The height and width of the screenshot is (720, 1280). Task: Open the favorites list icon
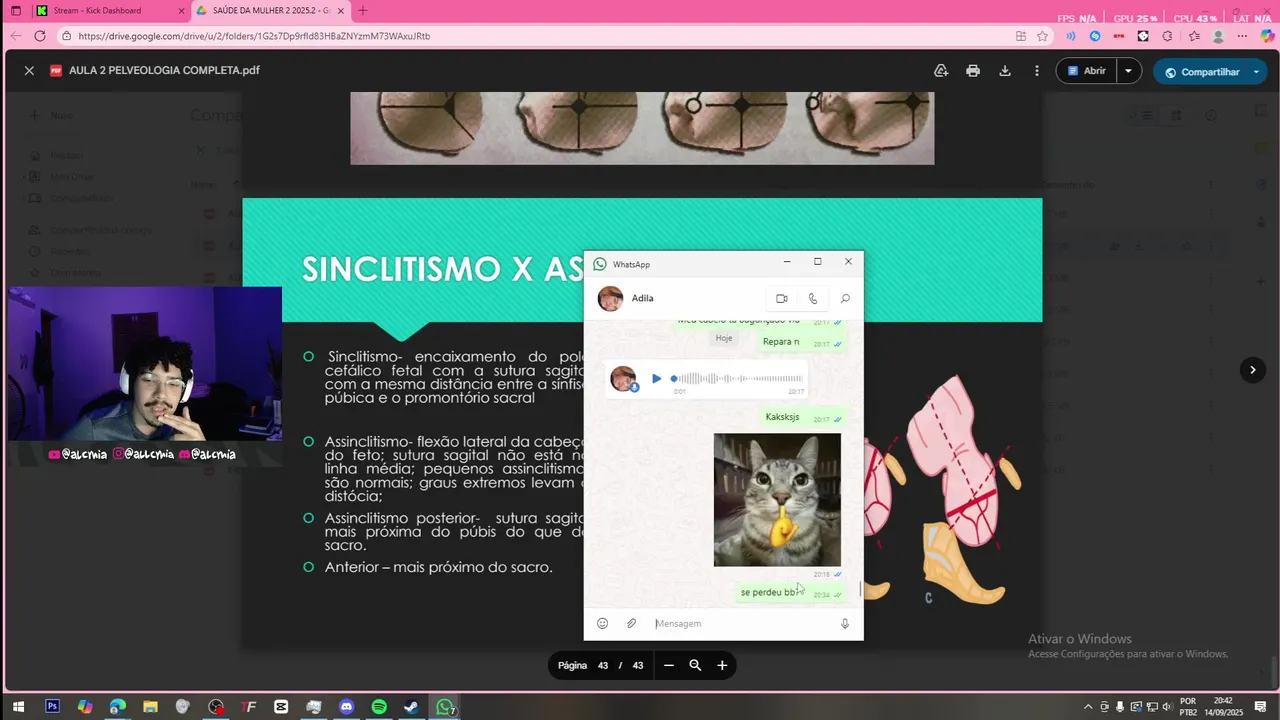[1194, 35]
